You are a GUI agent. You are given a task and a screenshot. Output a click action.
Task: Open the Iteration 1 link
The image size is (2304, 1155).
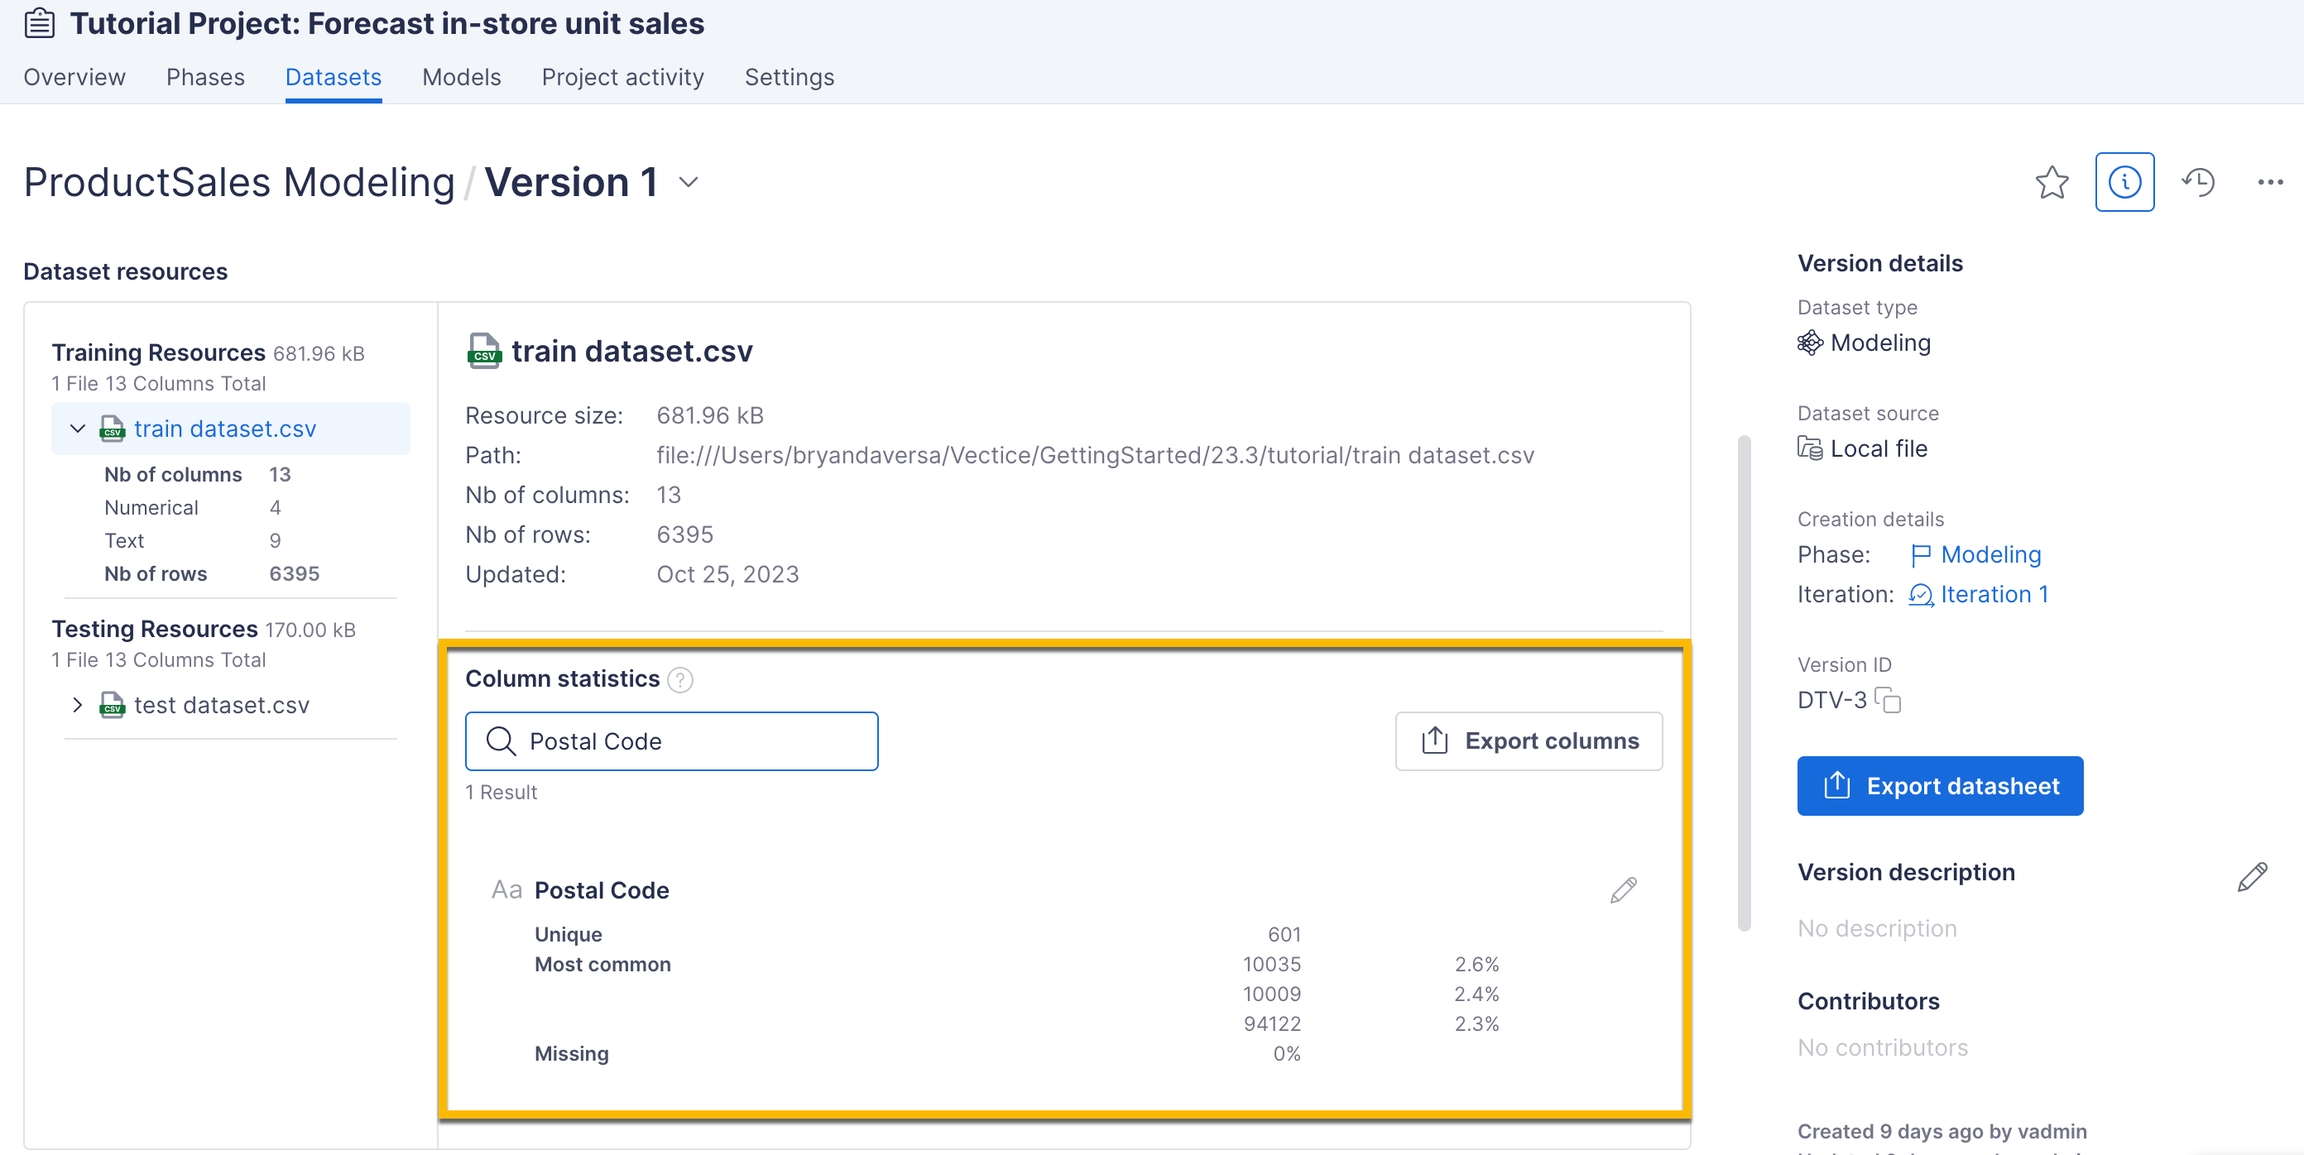coord(1993,595)
